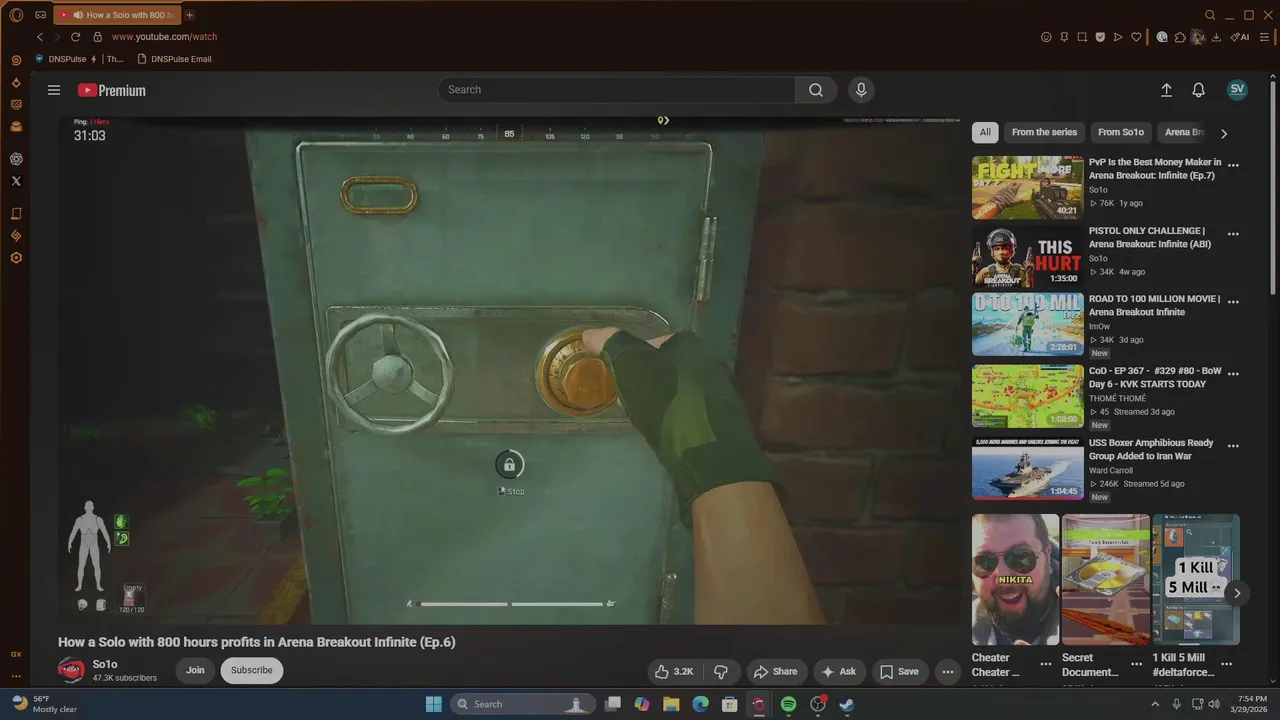Open the Windows Start menu
1280x720 pixels.
pyautogui.click(x=434, y=704)
